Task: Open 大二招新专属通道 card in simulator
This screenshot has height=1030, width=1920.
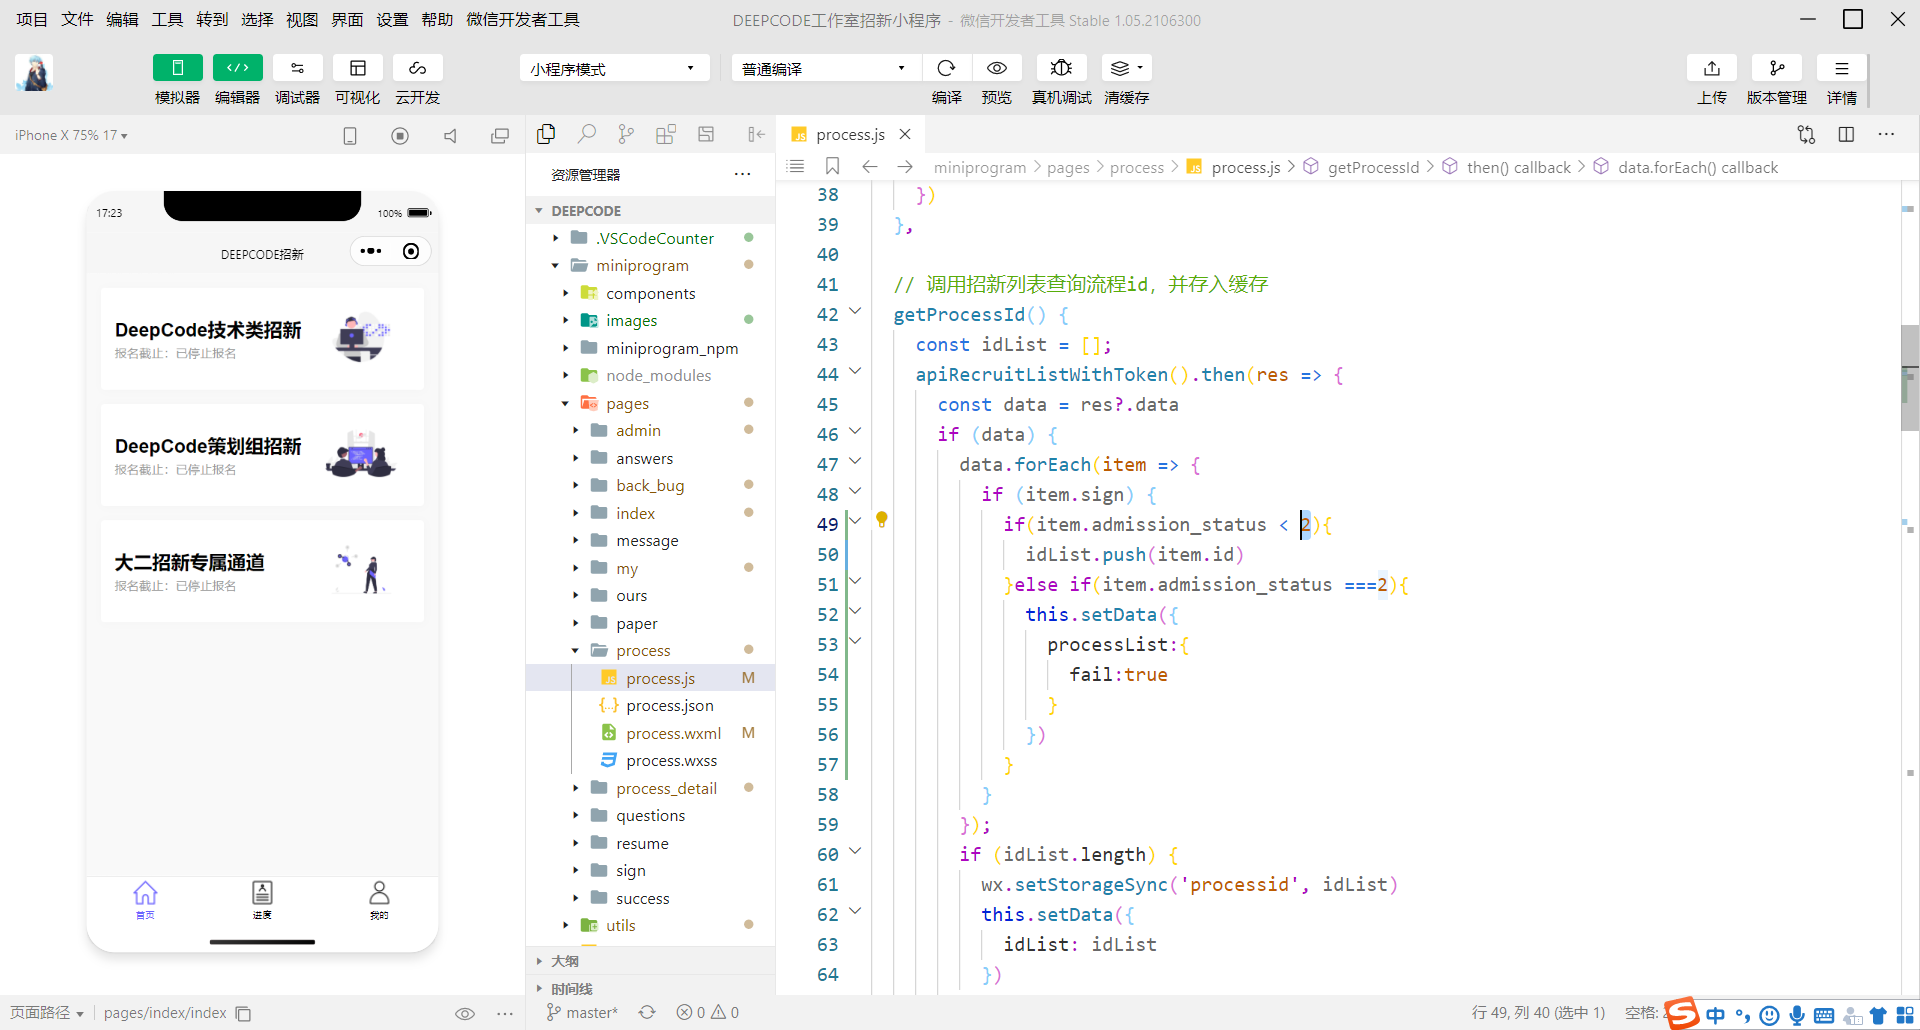Action: click(262, 571)
